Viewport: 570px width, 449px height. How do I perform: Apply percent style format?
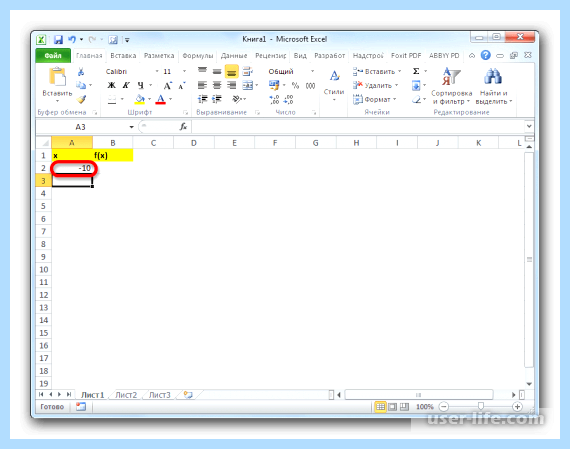tap(295, 86)
